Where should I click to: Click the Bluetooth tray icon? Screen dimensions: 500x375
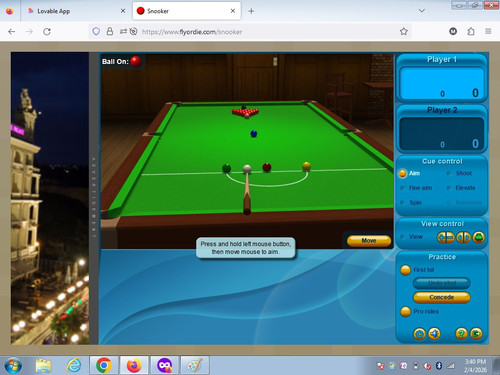point(439,366)
